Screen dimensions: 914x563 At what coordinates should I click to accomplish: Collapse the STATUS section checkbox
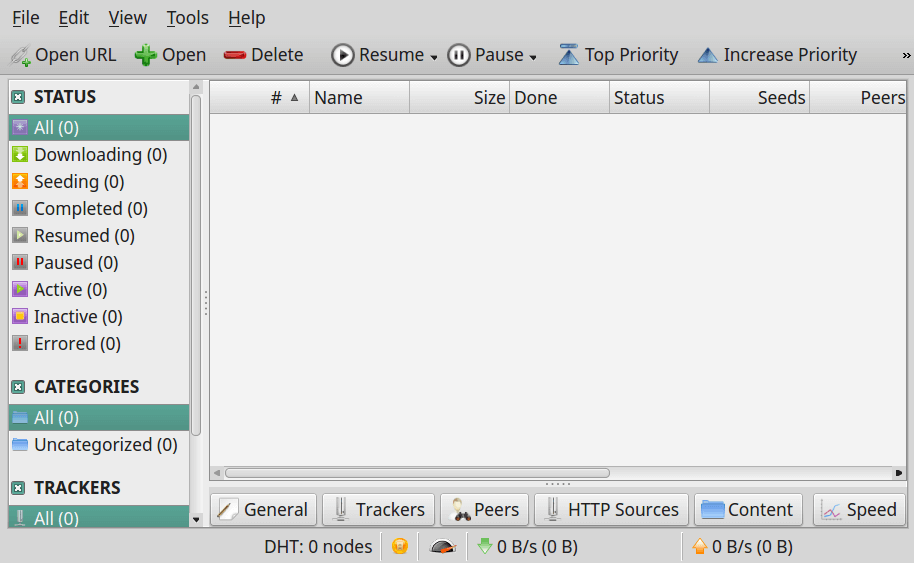[x=18, y=97]
